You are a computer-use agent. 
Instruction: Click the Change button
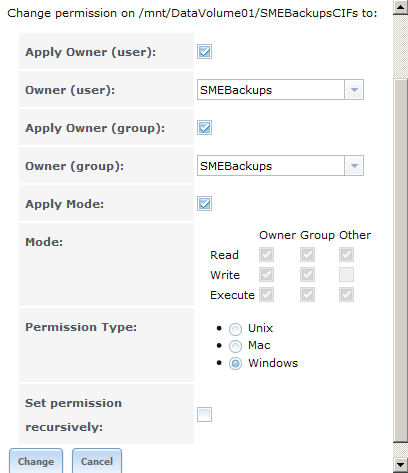36,461
